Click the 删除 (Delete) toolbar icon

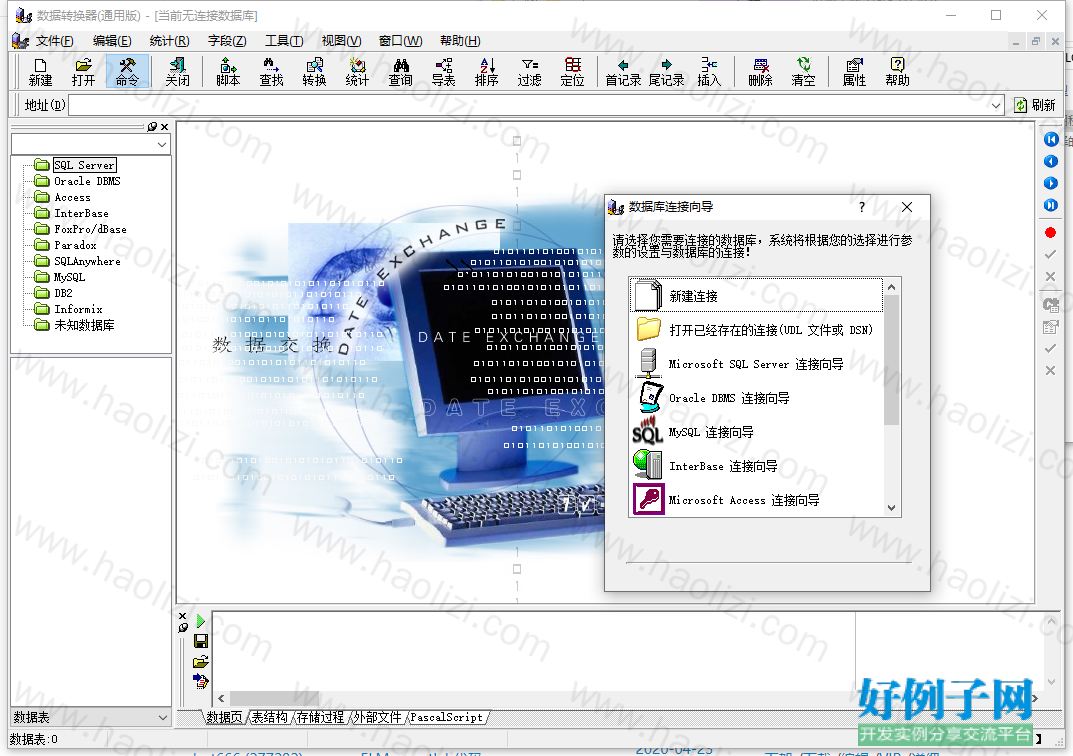pos(760,72)
